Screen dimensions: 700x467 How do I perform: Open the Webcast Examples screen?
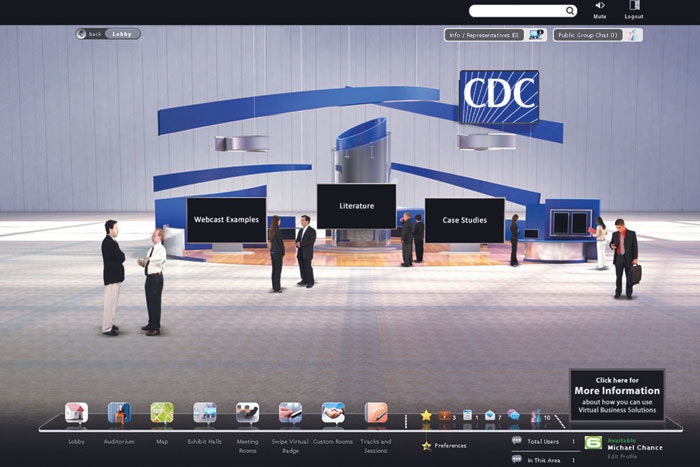(226, 220)
